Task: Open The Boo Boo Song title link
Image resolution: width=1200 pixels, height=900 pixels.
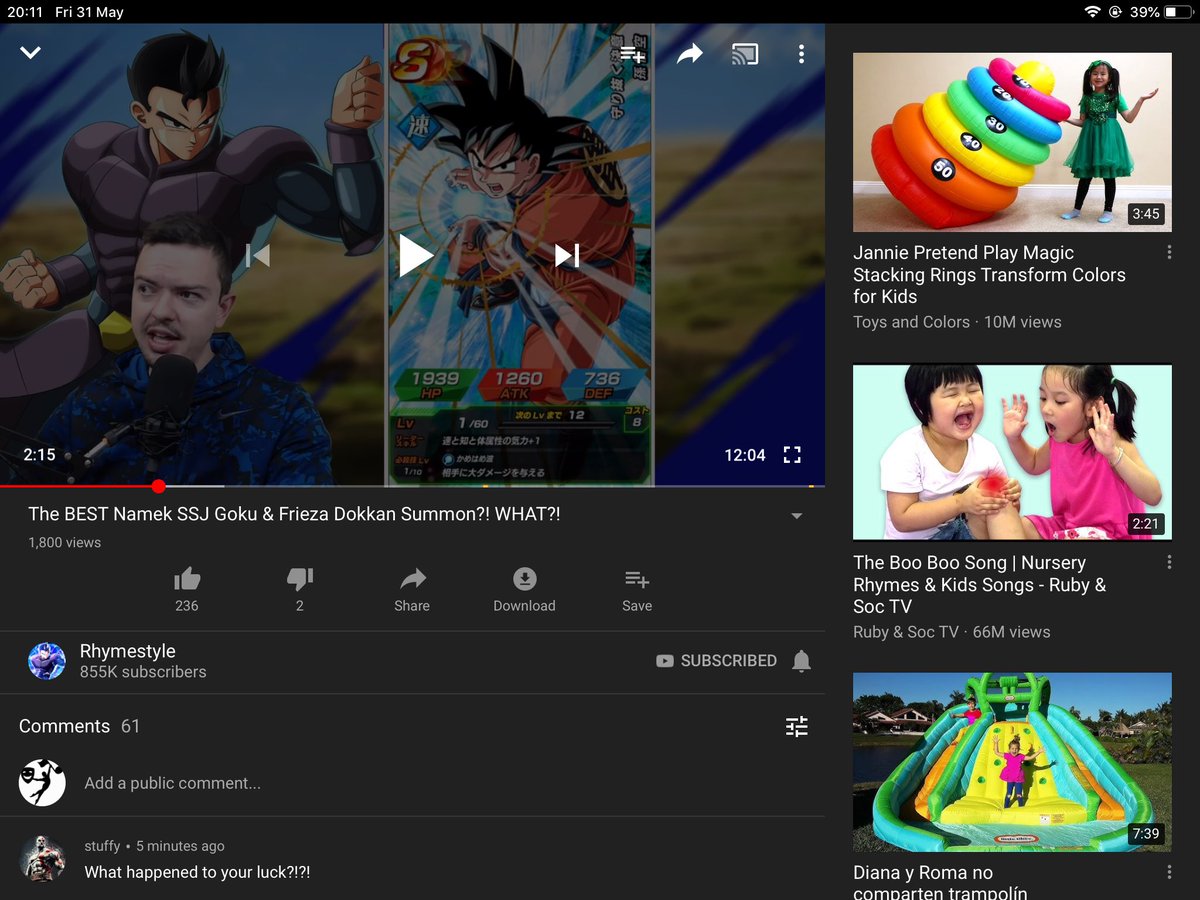Action: (979, 585)
